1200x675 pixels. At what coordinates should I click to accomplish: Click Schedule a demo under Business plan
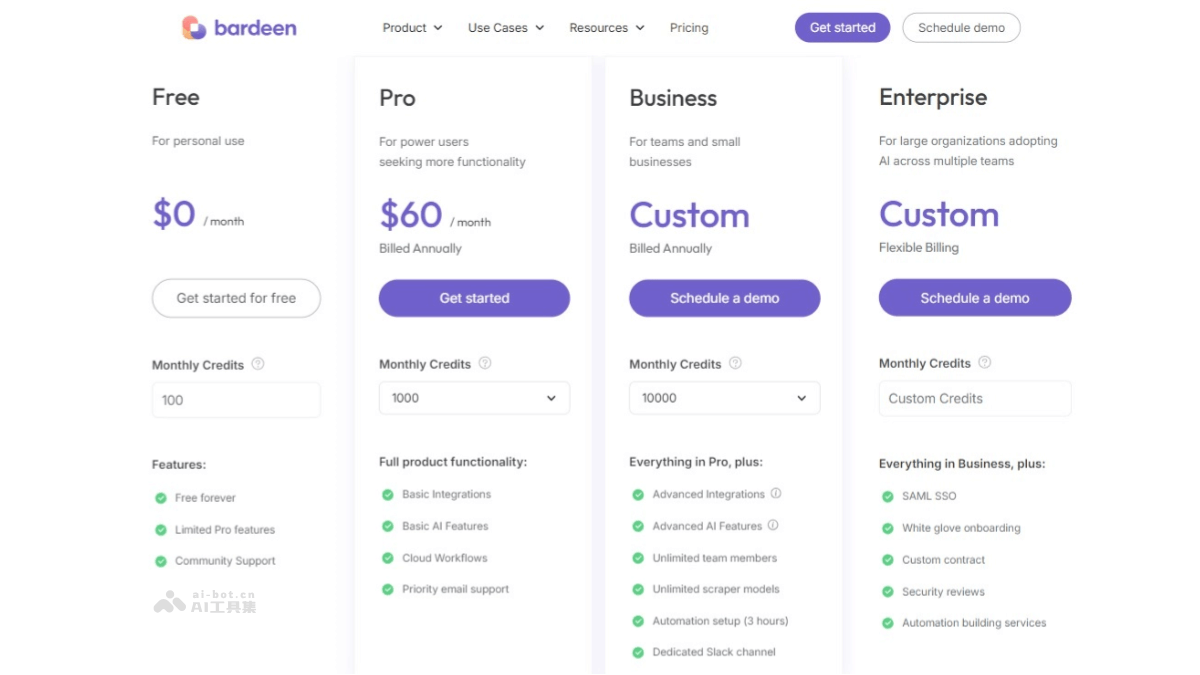724,298
